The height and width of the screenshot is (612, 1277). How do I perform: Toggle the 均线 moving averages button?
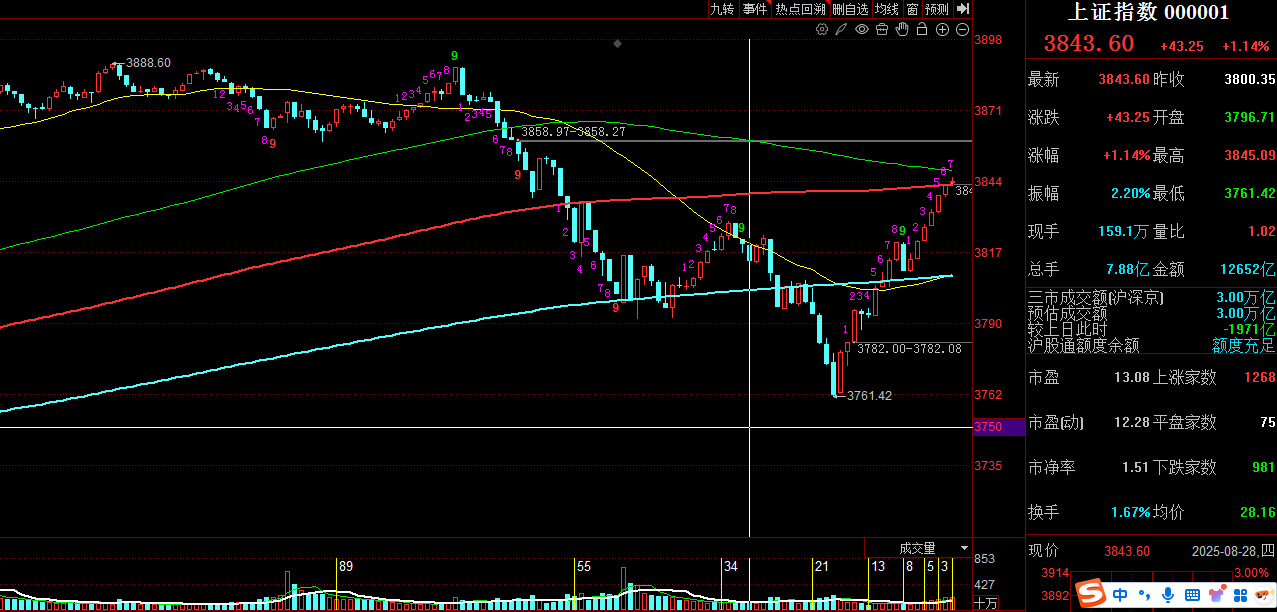[x=886, y=9]
